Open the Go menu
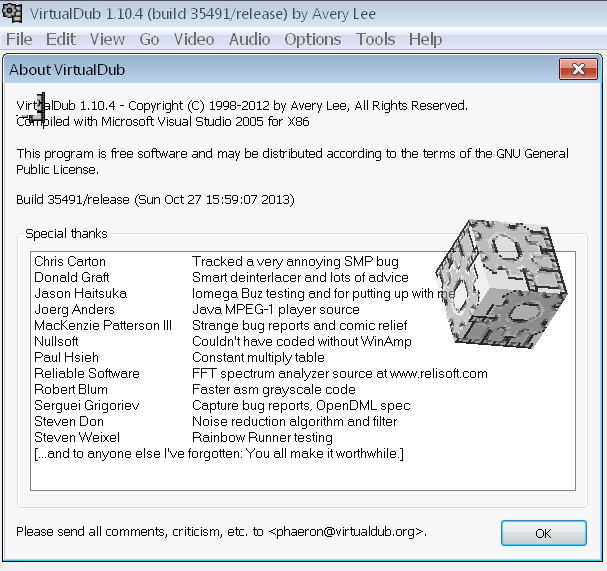Screen dimensions: 607x571 [x=149, y=39]
